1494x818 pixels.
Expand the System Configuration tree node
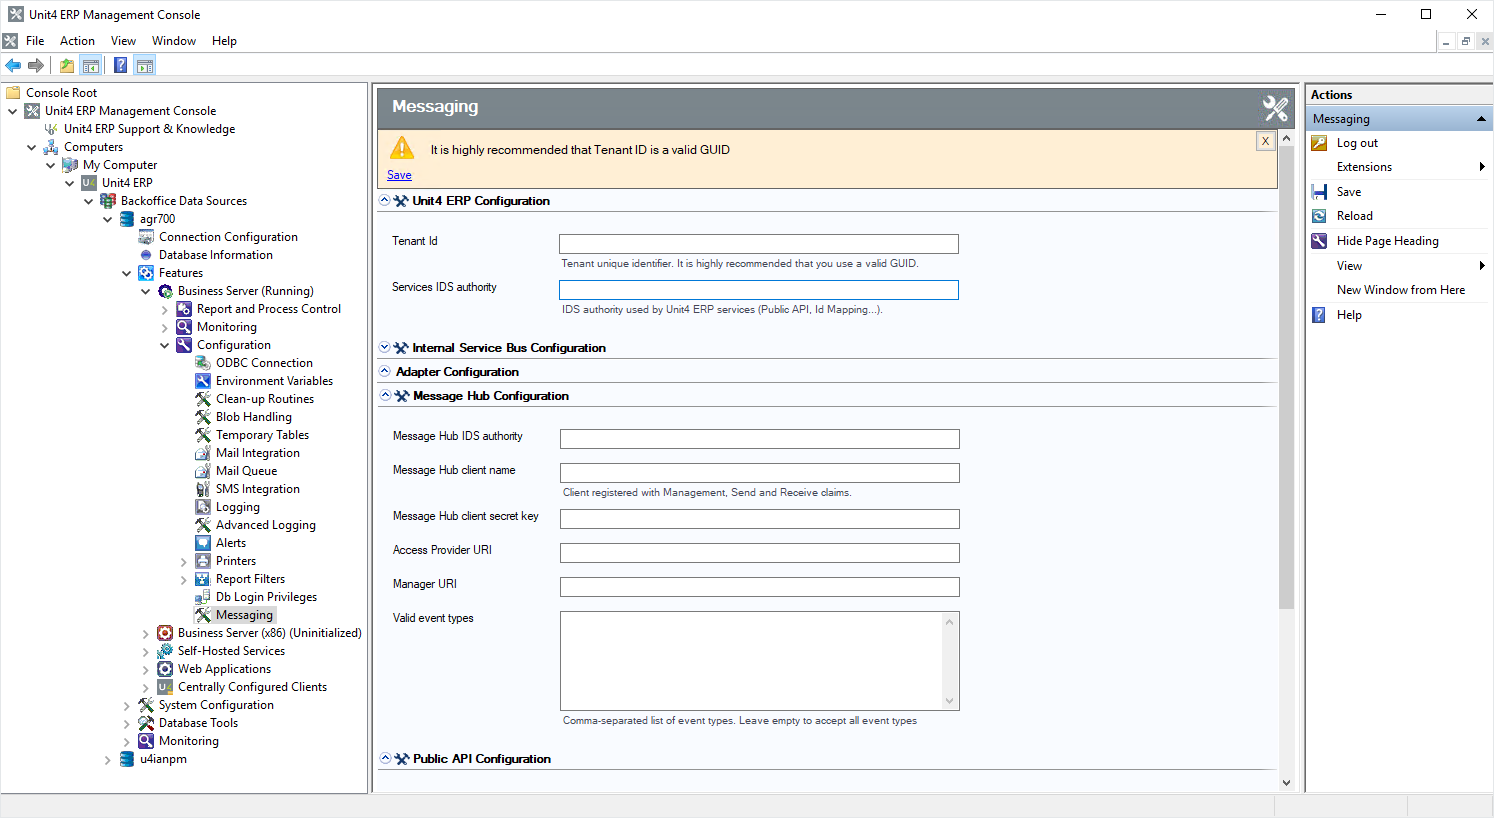127,706
